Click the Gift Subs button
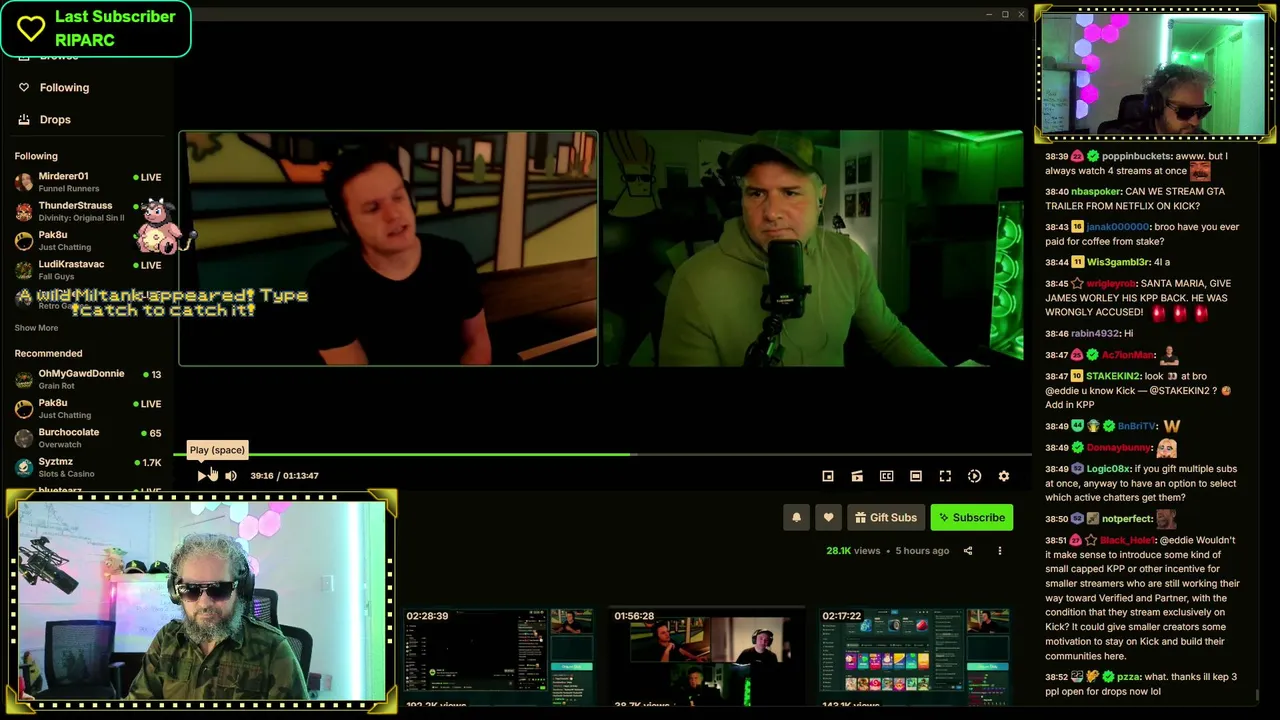This screenshot has width=1280, height=720. tap(885, 518)
